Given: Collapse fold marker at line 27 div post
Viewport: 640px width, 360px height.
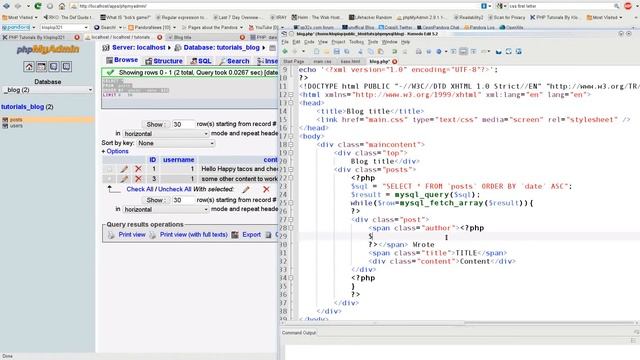Looking at the screenshot, I should (x=291, y=220).
